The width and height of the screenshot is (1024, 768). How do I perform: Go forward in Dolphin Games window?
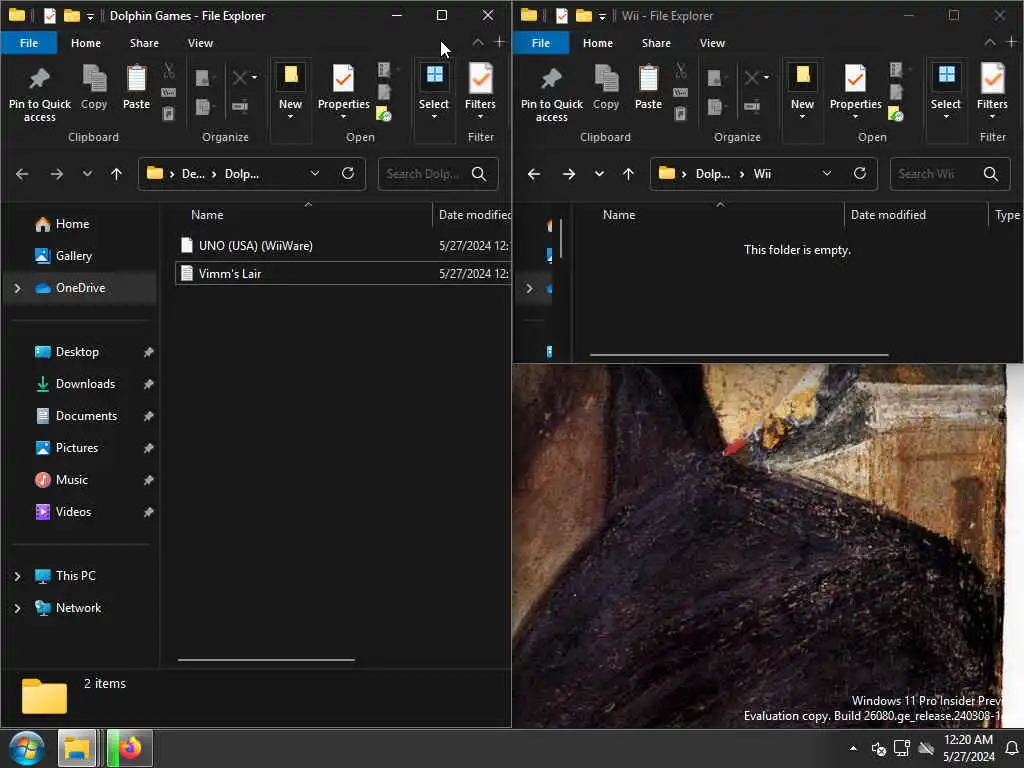pyautogui.click(x=57, y=174)
